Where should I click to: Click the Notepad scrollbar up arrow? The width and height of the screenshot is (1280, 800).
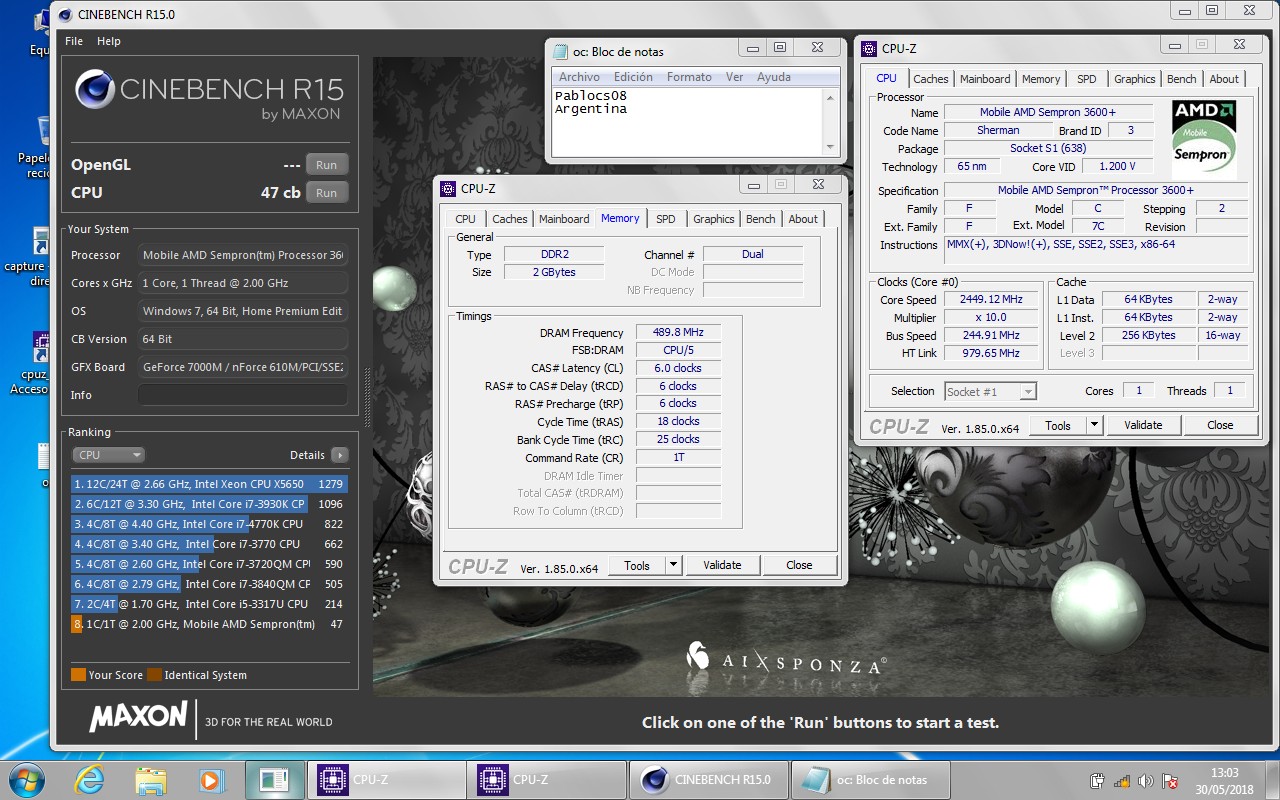click(830, 97)
